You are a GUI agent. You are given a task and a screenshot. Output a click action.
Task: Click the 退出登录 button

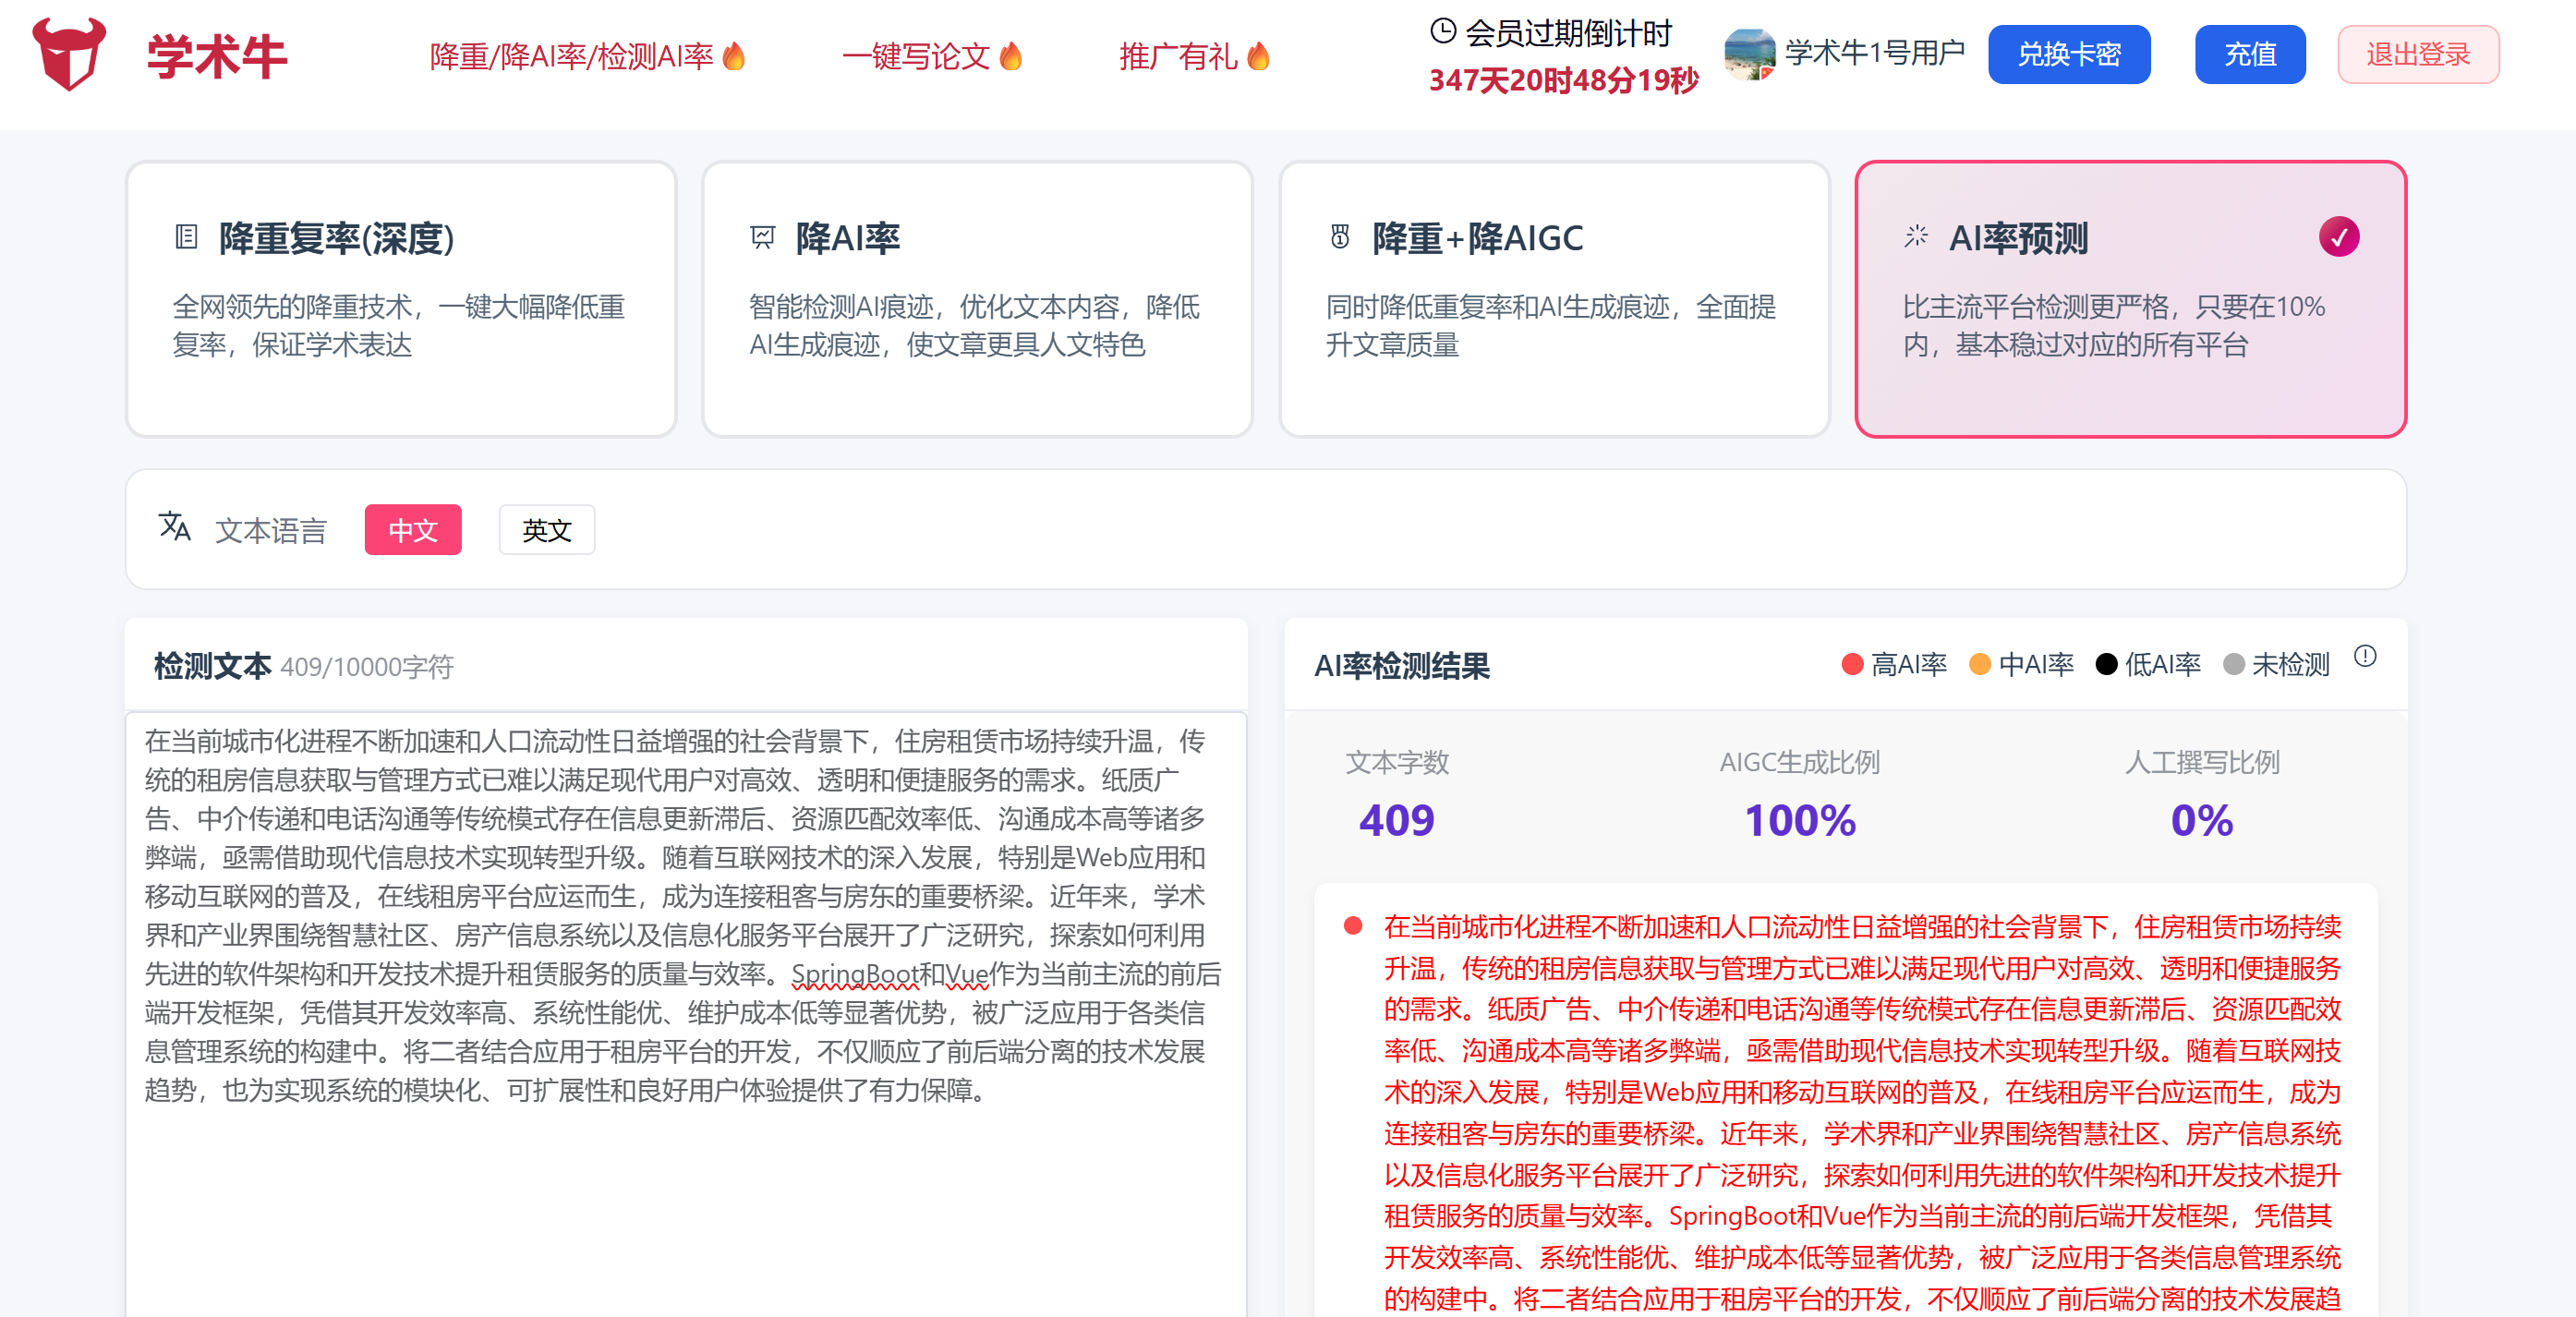2418,54
